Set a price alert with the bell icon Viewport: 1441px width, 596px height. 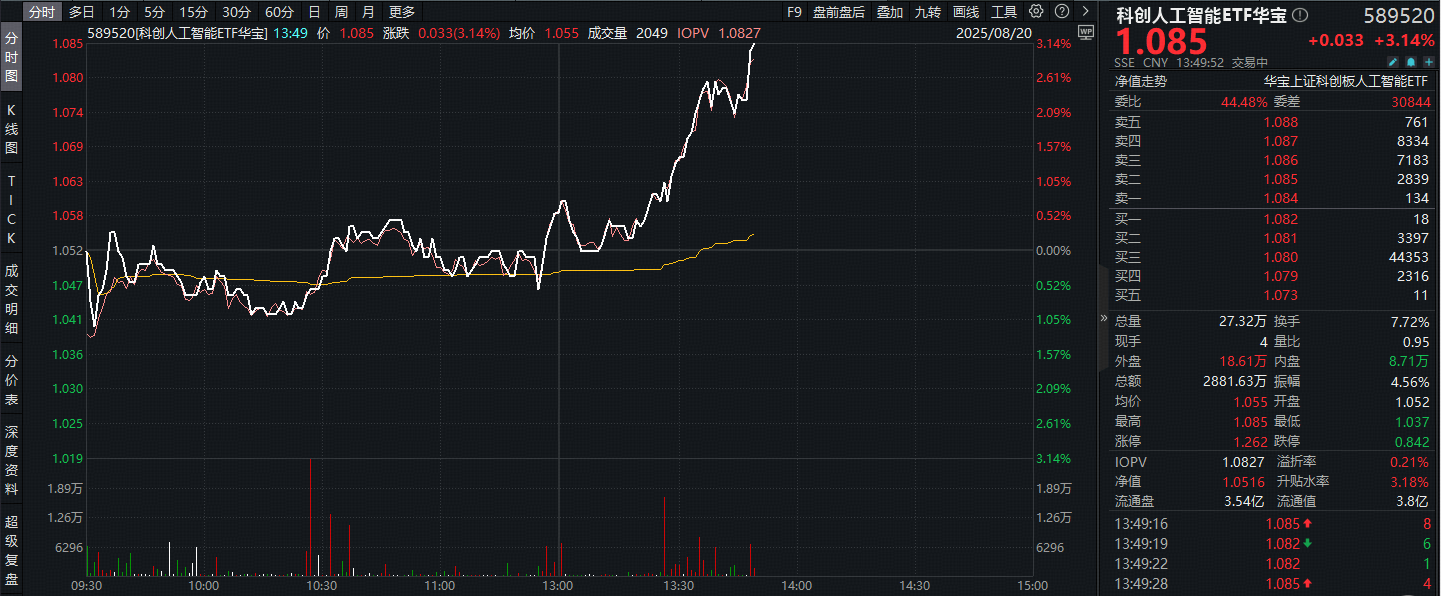point(1412,62)
